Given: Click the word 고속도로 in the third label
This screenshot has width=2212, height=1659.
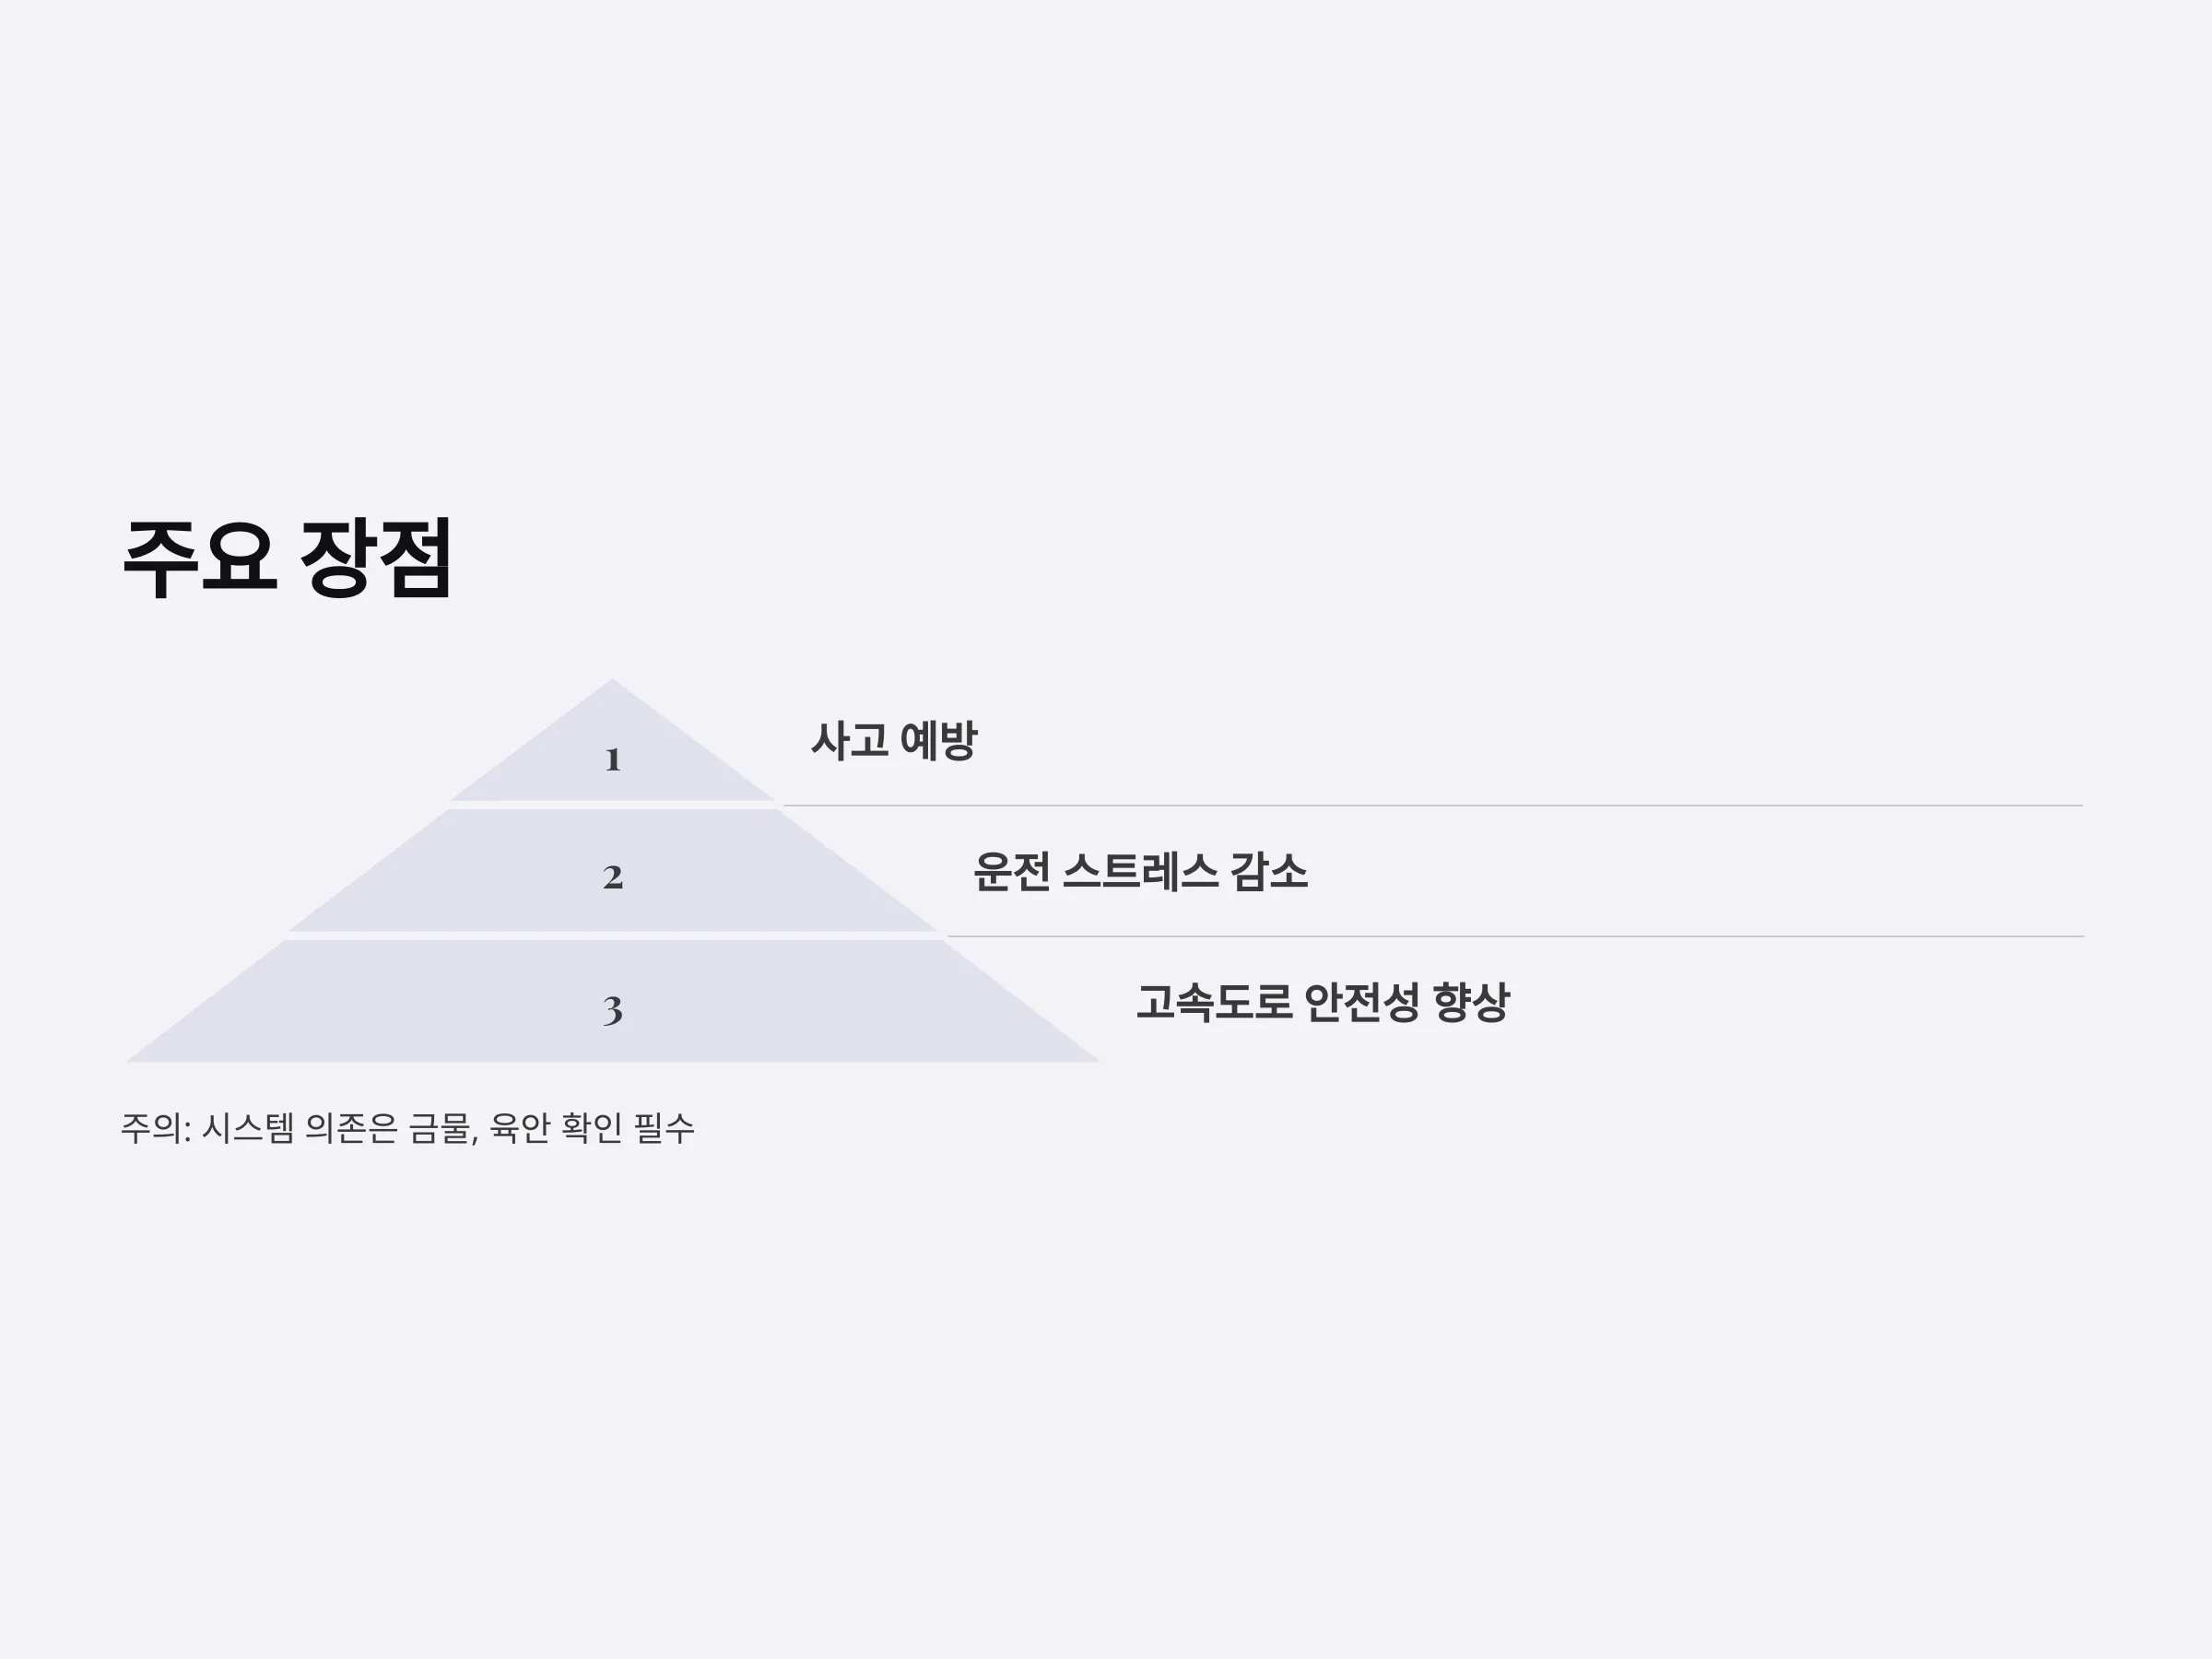Looking at the screenshot, I should (1214, 1003).
